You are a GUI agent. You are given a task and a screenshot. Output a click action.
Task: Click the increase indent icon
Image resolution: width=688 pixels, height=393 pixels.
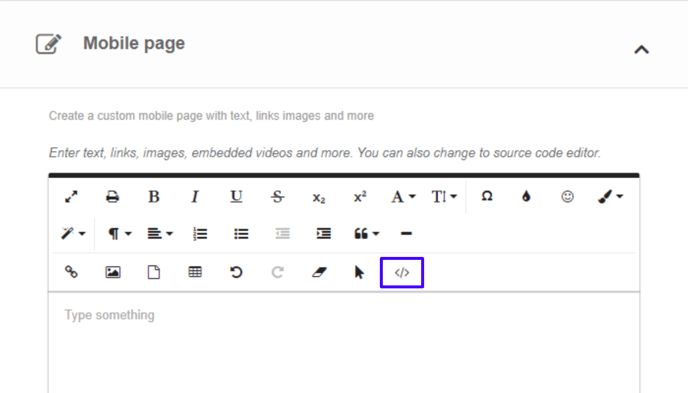[x=324, y=233]
